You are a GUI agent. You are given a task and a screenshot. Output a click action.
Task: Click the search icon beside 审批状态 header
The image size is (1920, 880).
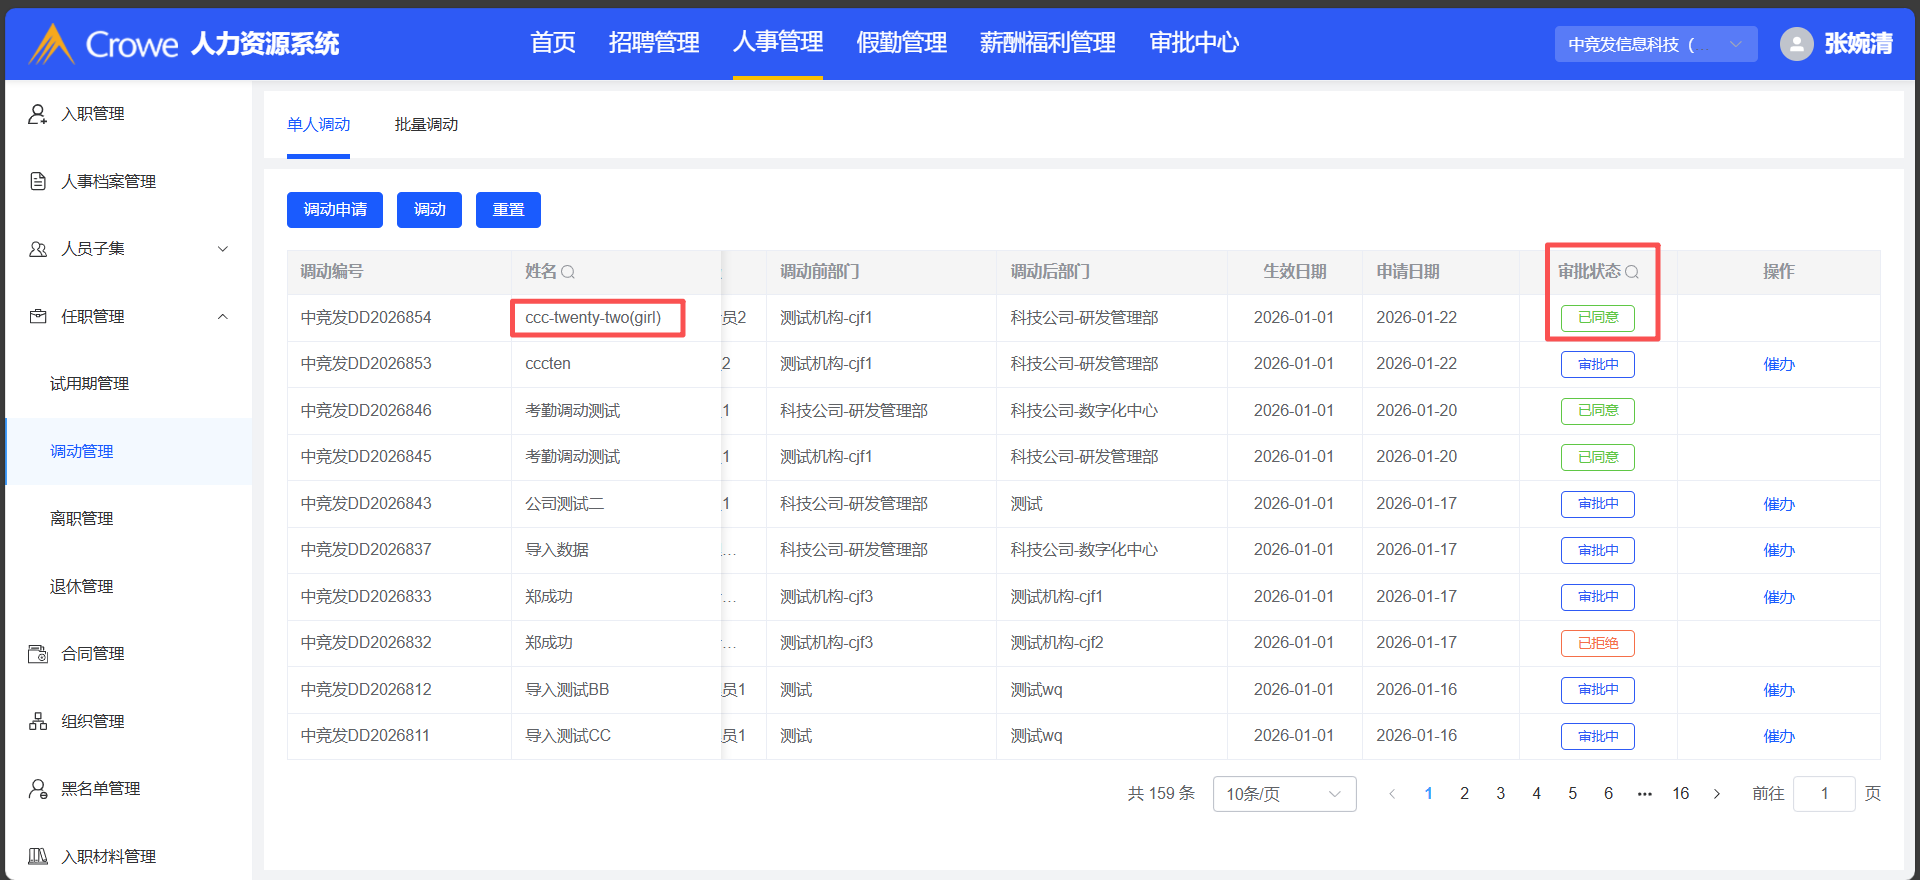(1631, 272)
